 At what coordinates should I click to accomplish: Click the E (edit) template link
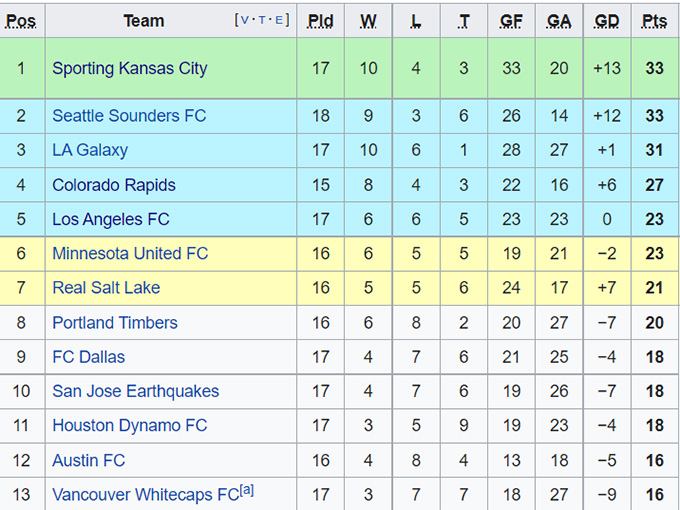click(x=279, y=20)
